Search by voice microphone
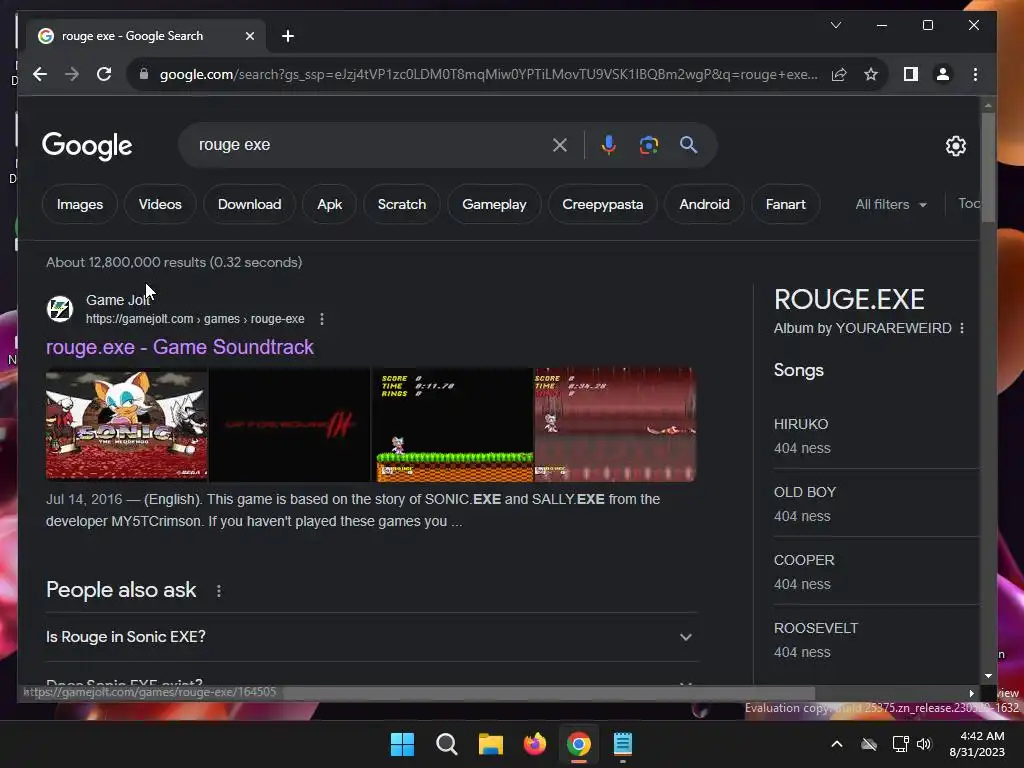 609,145
